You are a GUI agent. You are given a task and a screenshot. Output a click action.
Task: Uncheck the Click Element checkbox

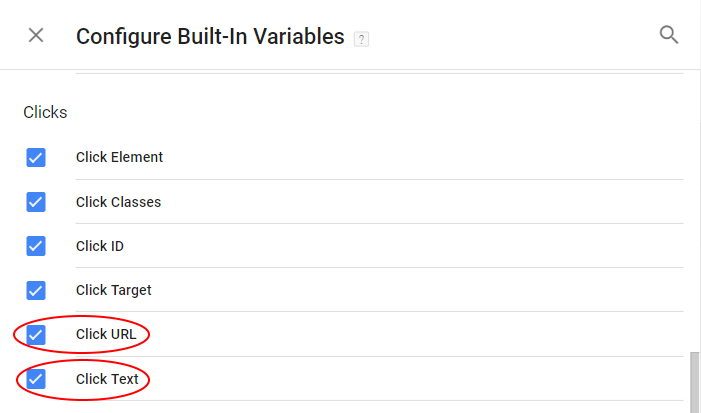click(36, 157)
